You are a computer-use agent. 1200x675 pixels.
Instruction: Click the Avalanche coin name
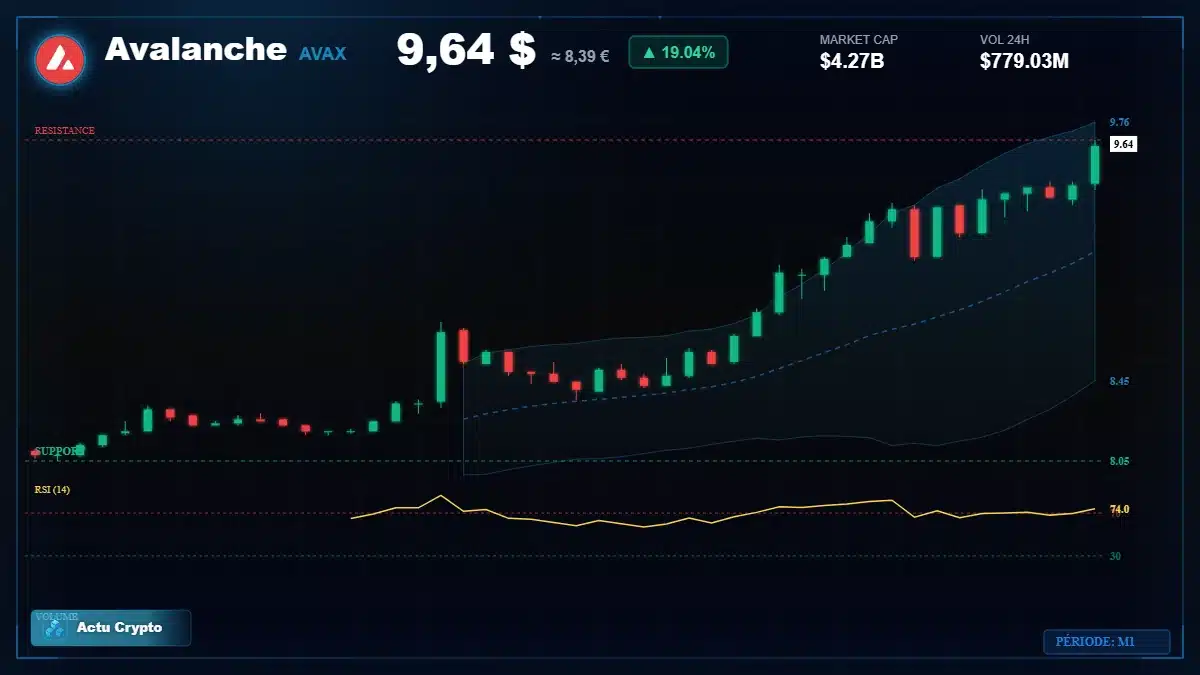pyautogui.click(x=196, y=49)
